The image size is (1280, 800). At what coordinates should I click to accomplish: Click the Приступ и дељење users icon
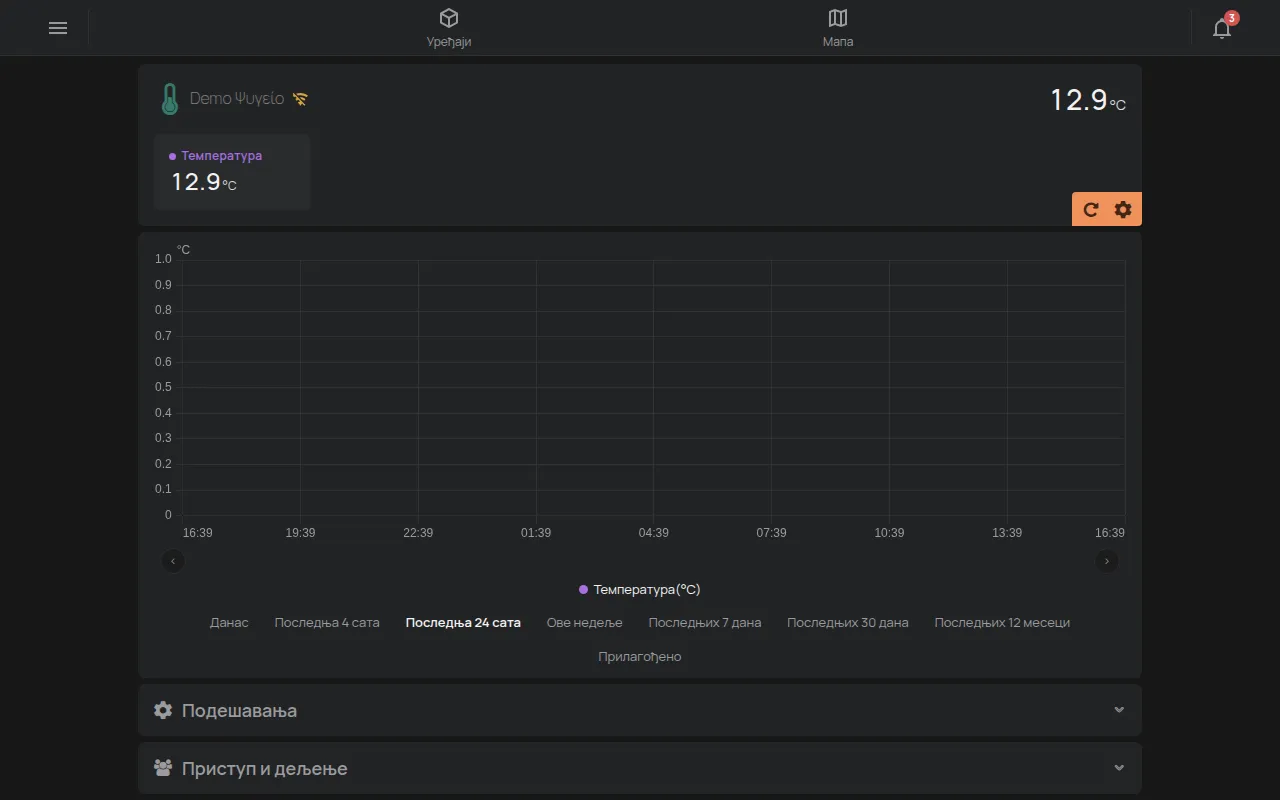click(163, 768)
